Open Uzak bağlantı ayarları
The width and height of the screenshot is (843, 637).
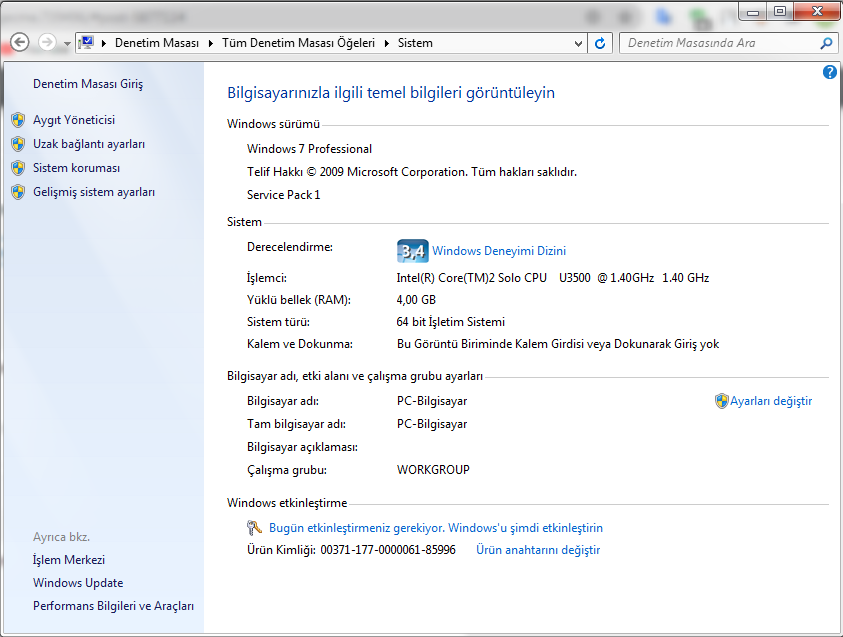coord(89,144)
